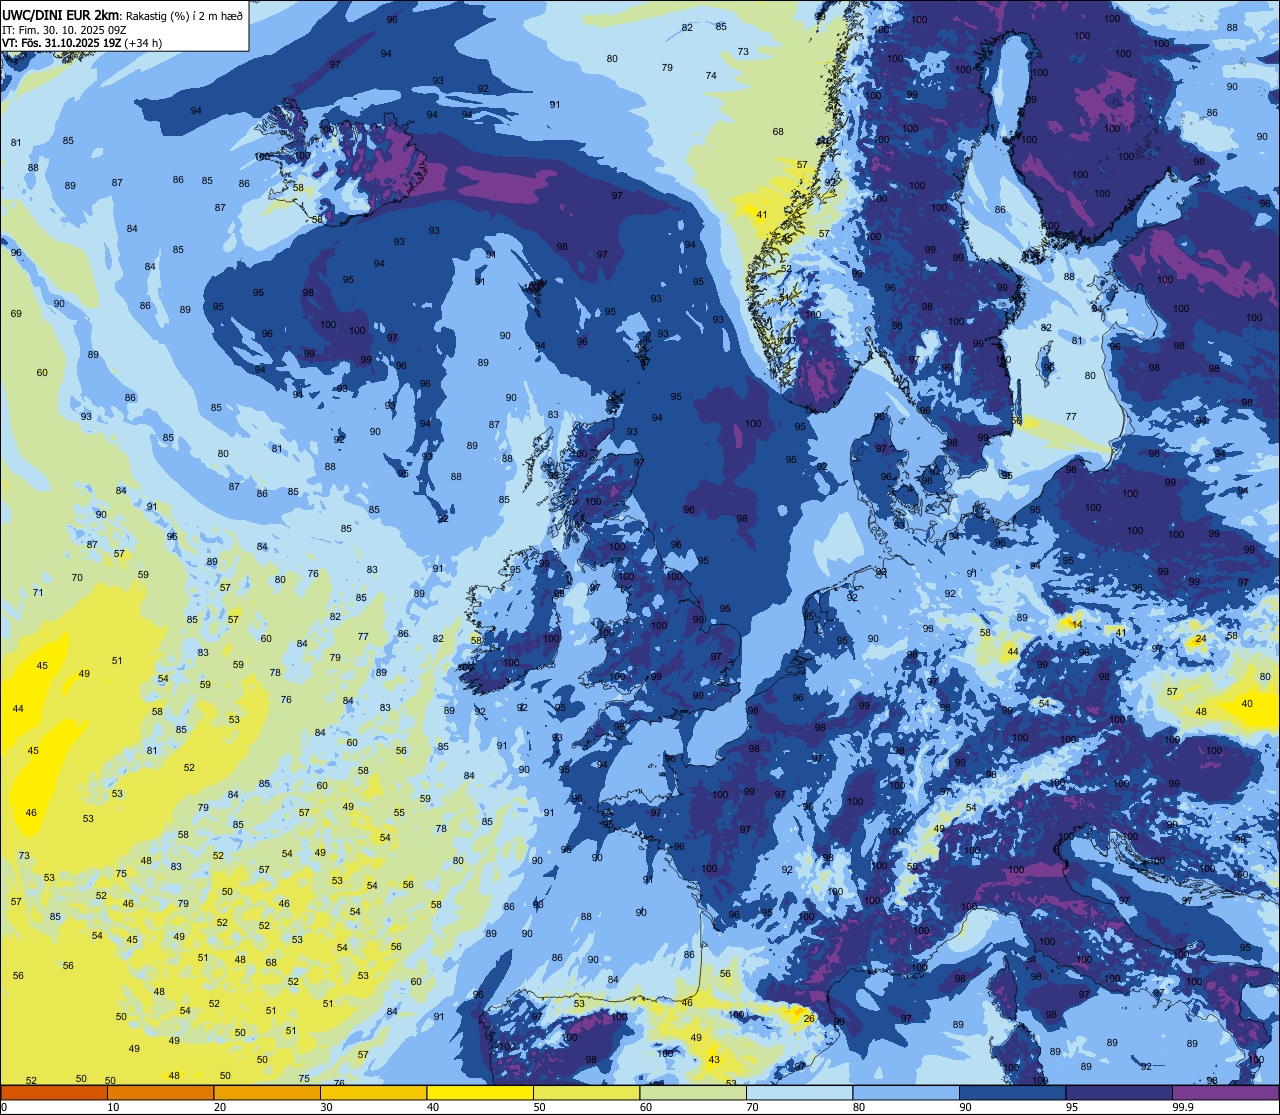Click the value 41 over western Norway
Image resolution: width=1280 pixels, height=1115 pixels.
(762, 215)
